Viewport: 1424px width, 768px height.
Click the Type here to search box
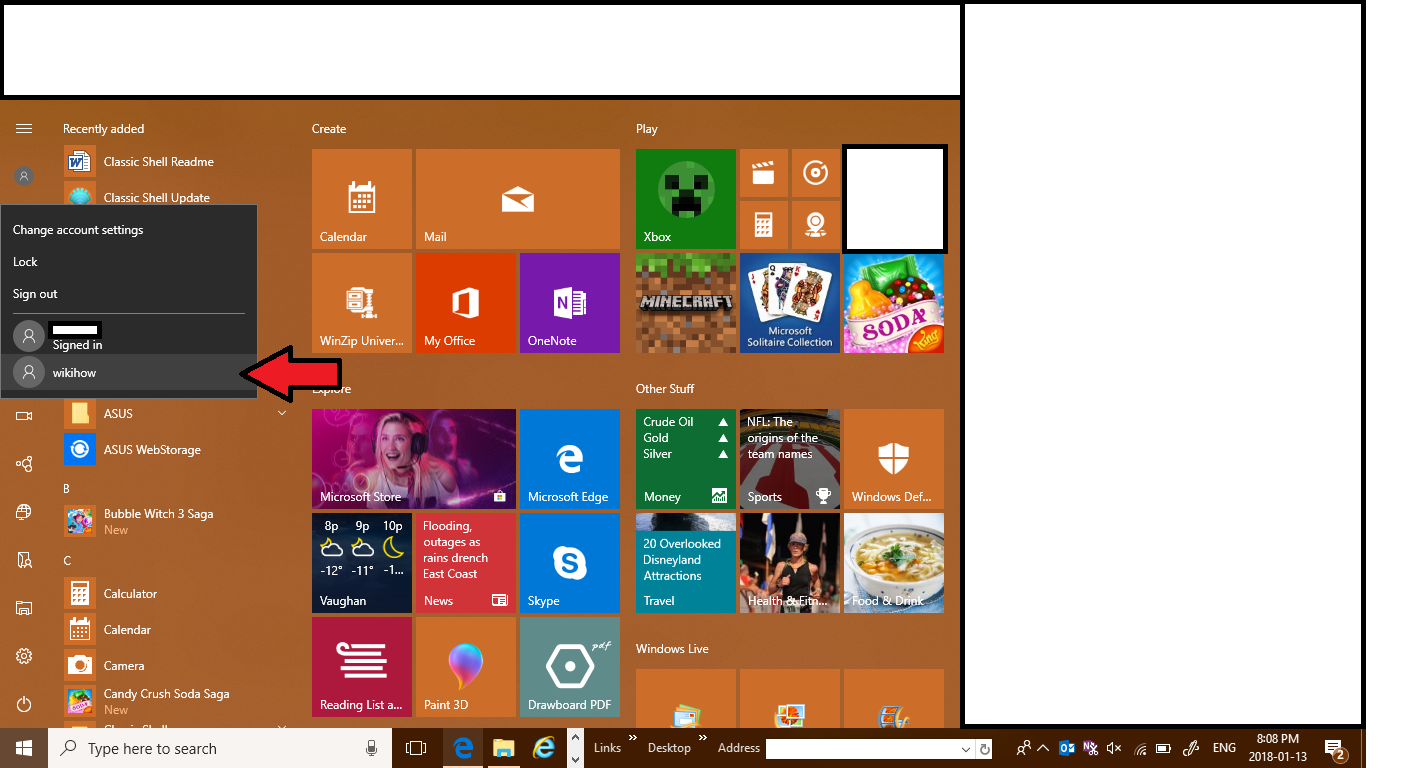click(219, 748)
